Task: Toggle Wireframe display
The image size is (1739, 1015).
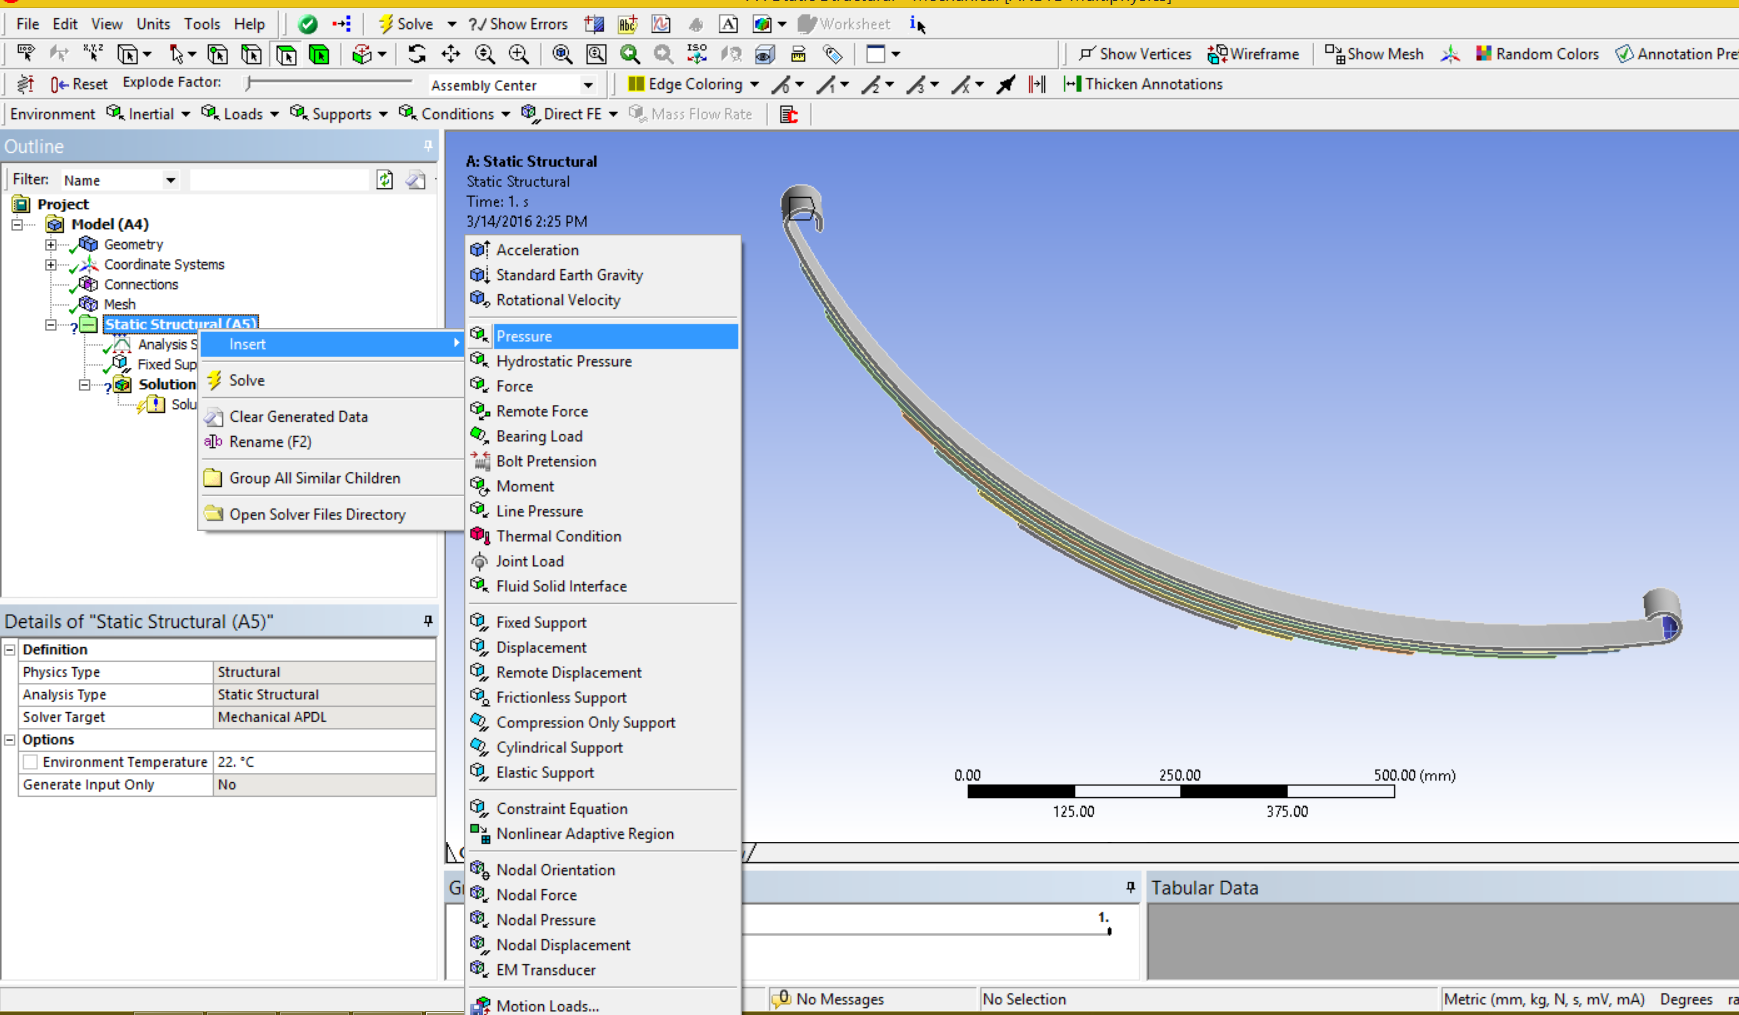Action: coord(1253,54)
